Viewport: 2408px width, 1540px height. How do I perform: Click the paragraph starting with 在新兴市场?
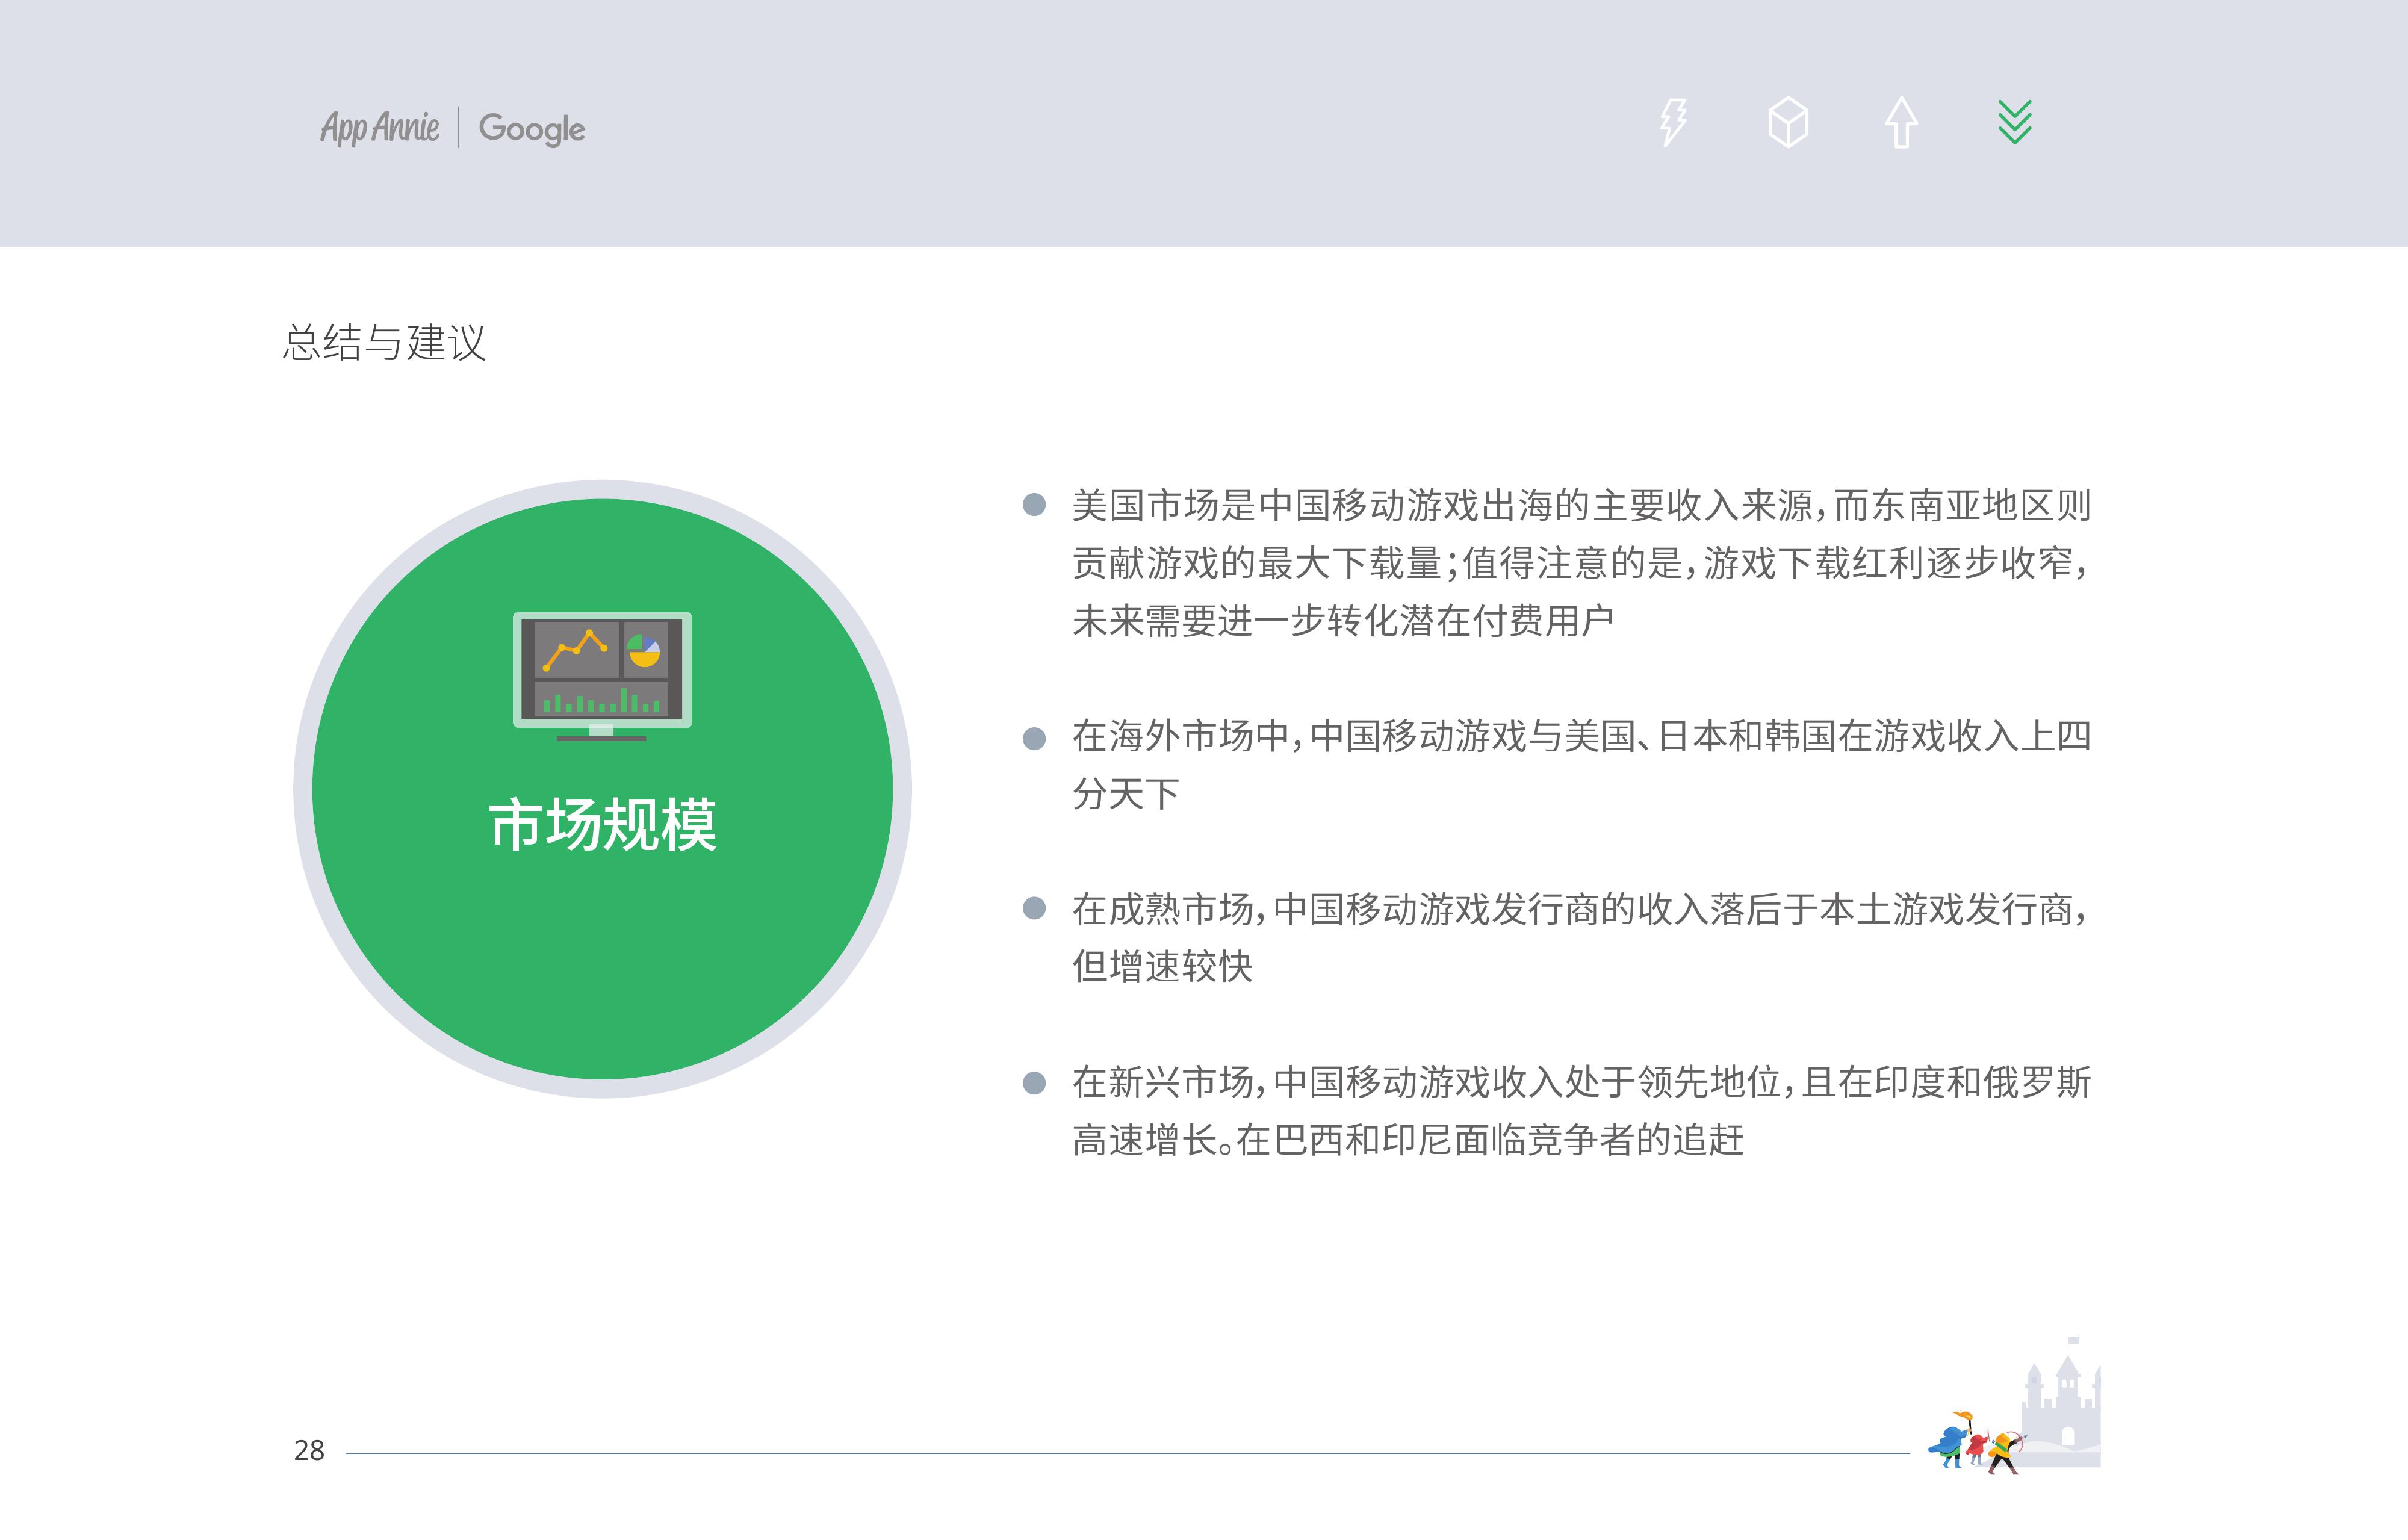pos(1580,1110)
